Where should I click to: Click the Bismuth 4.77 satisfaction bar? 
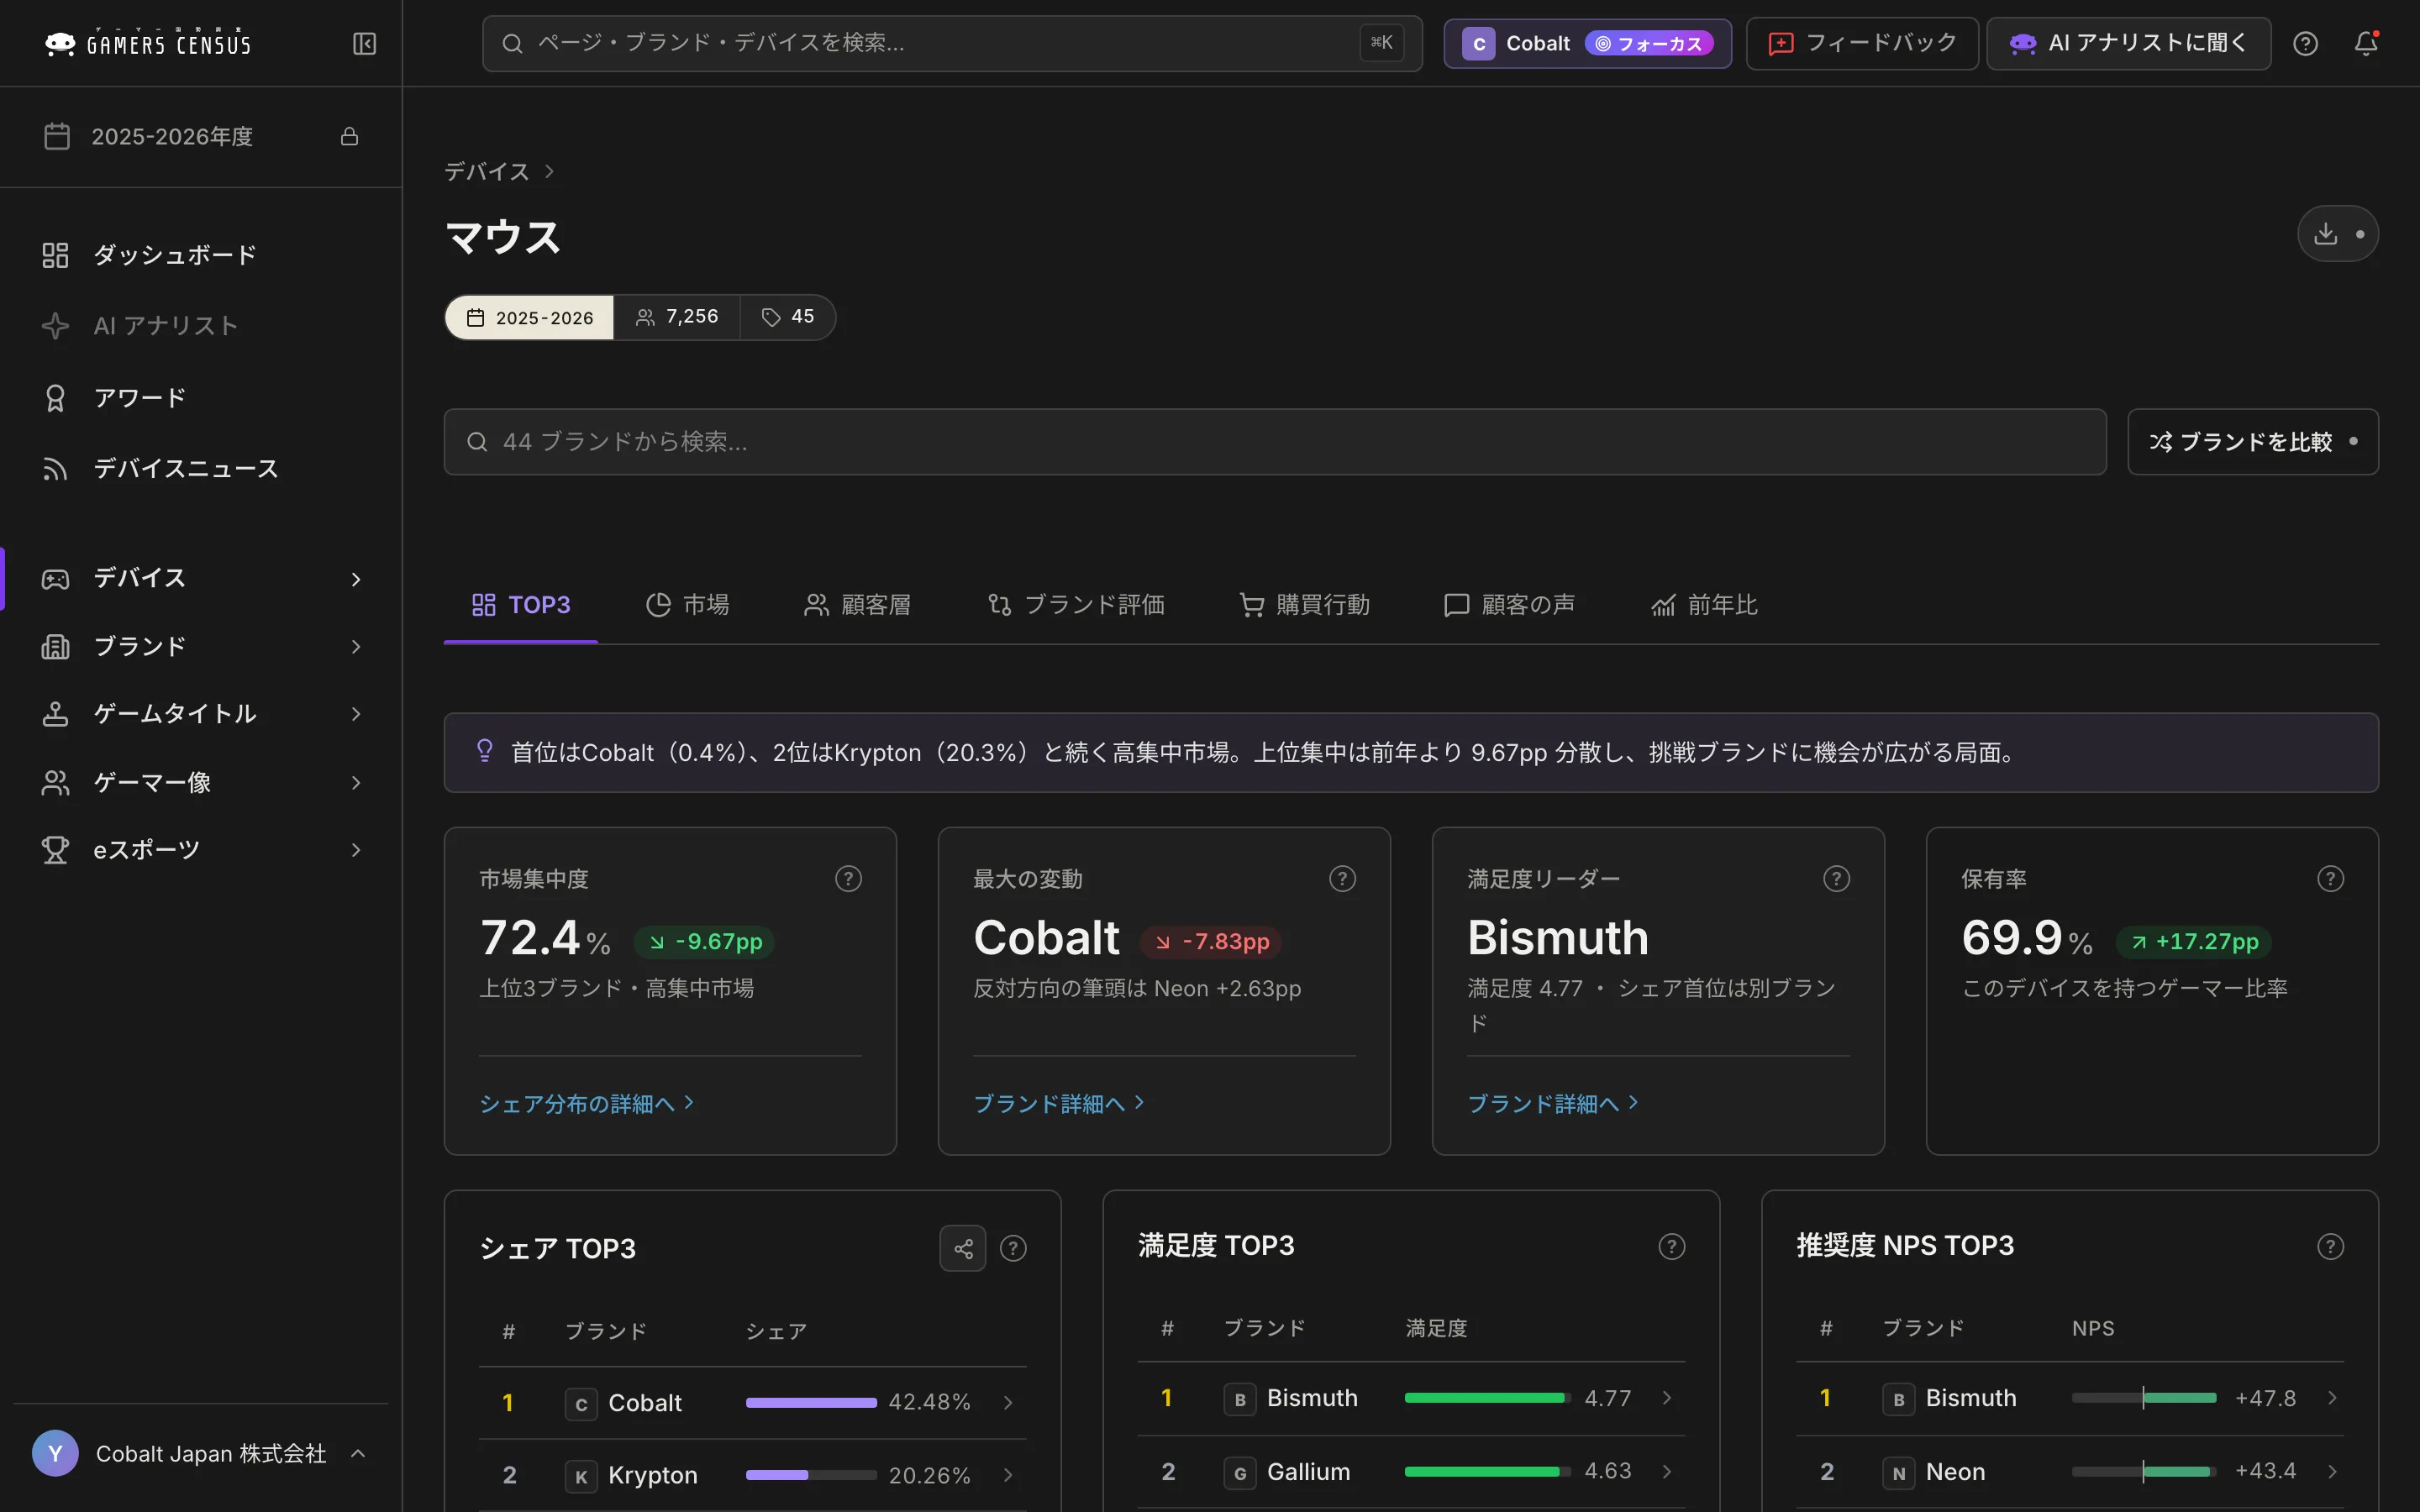click(1487, 1397)
